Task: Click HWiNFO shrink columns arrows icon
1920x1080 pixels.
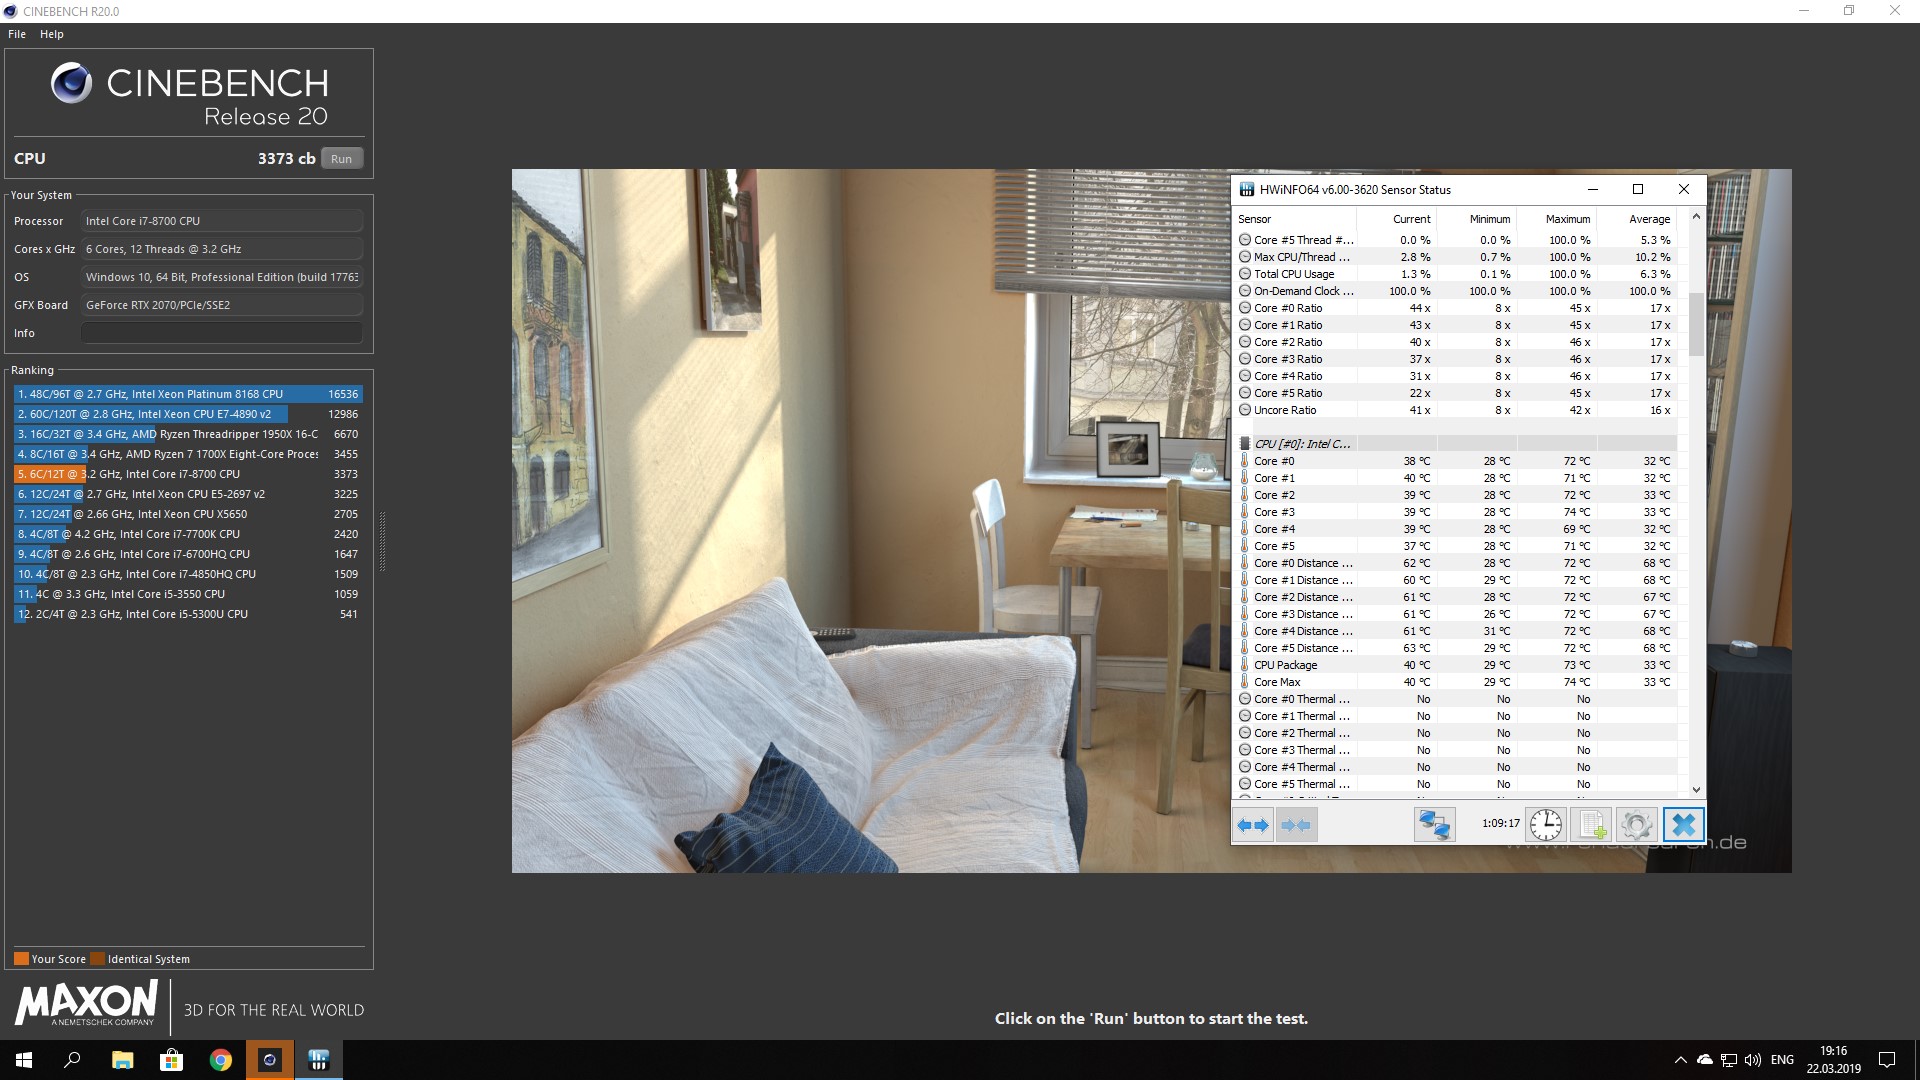Action: point(1296,825)
